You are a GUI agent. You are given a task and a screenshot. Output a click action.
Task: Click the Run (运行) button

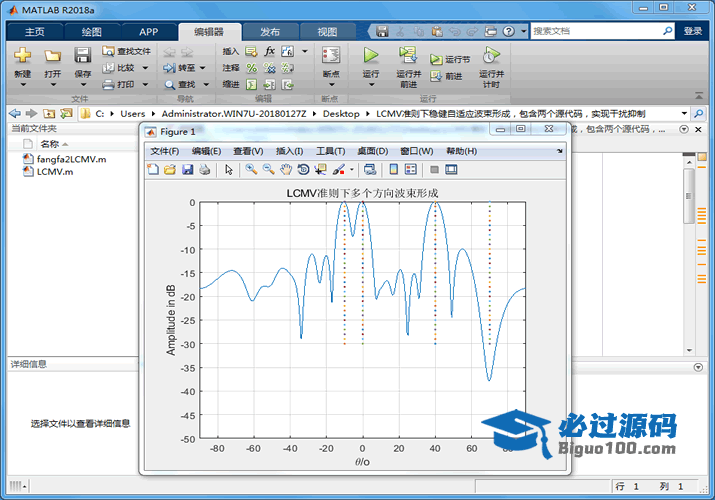pyautogui.click(x=371, y=60)
